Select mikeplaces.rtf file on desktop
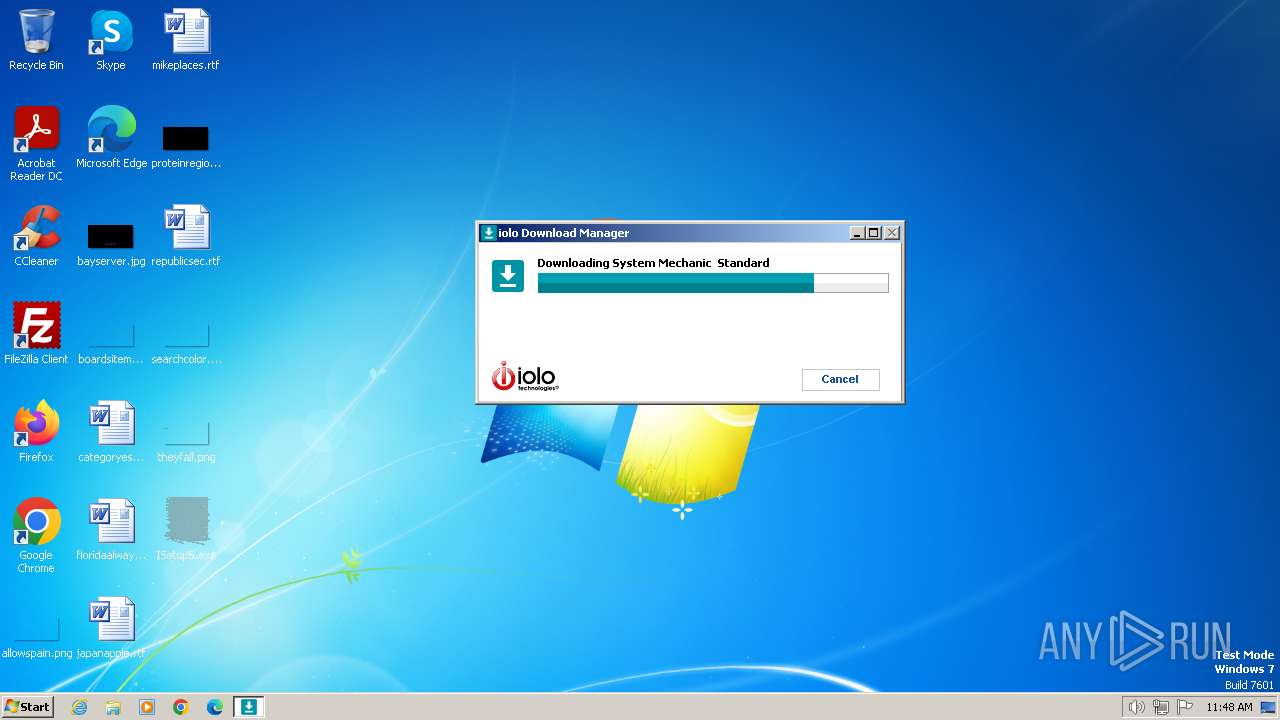1280x720 pixels. click(x=186, y=40)
